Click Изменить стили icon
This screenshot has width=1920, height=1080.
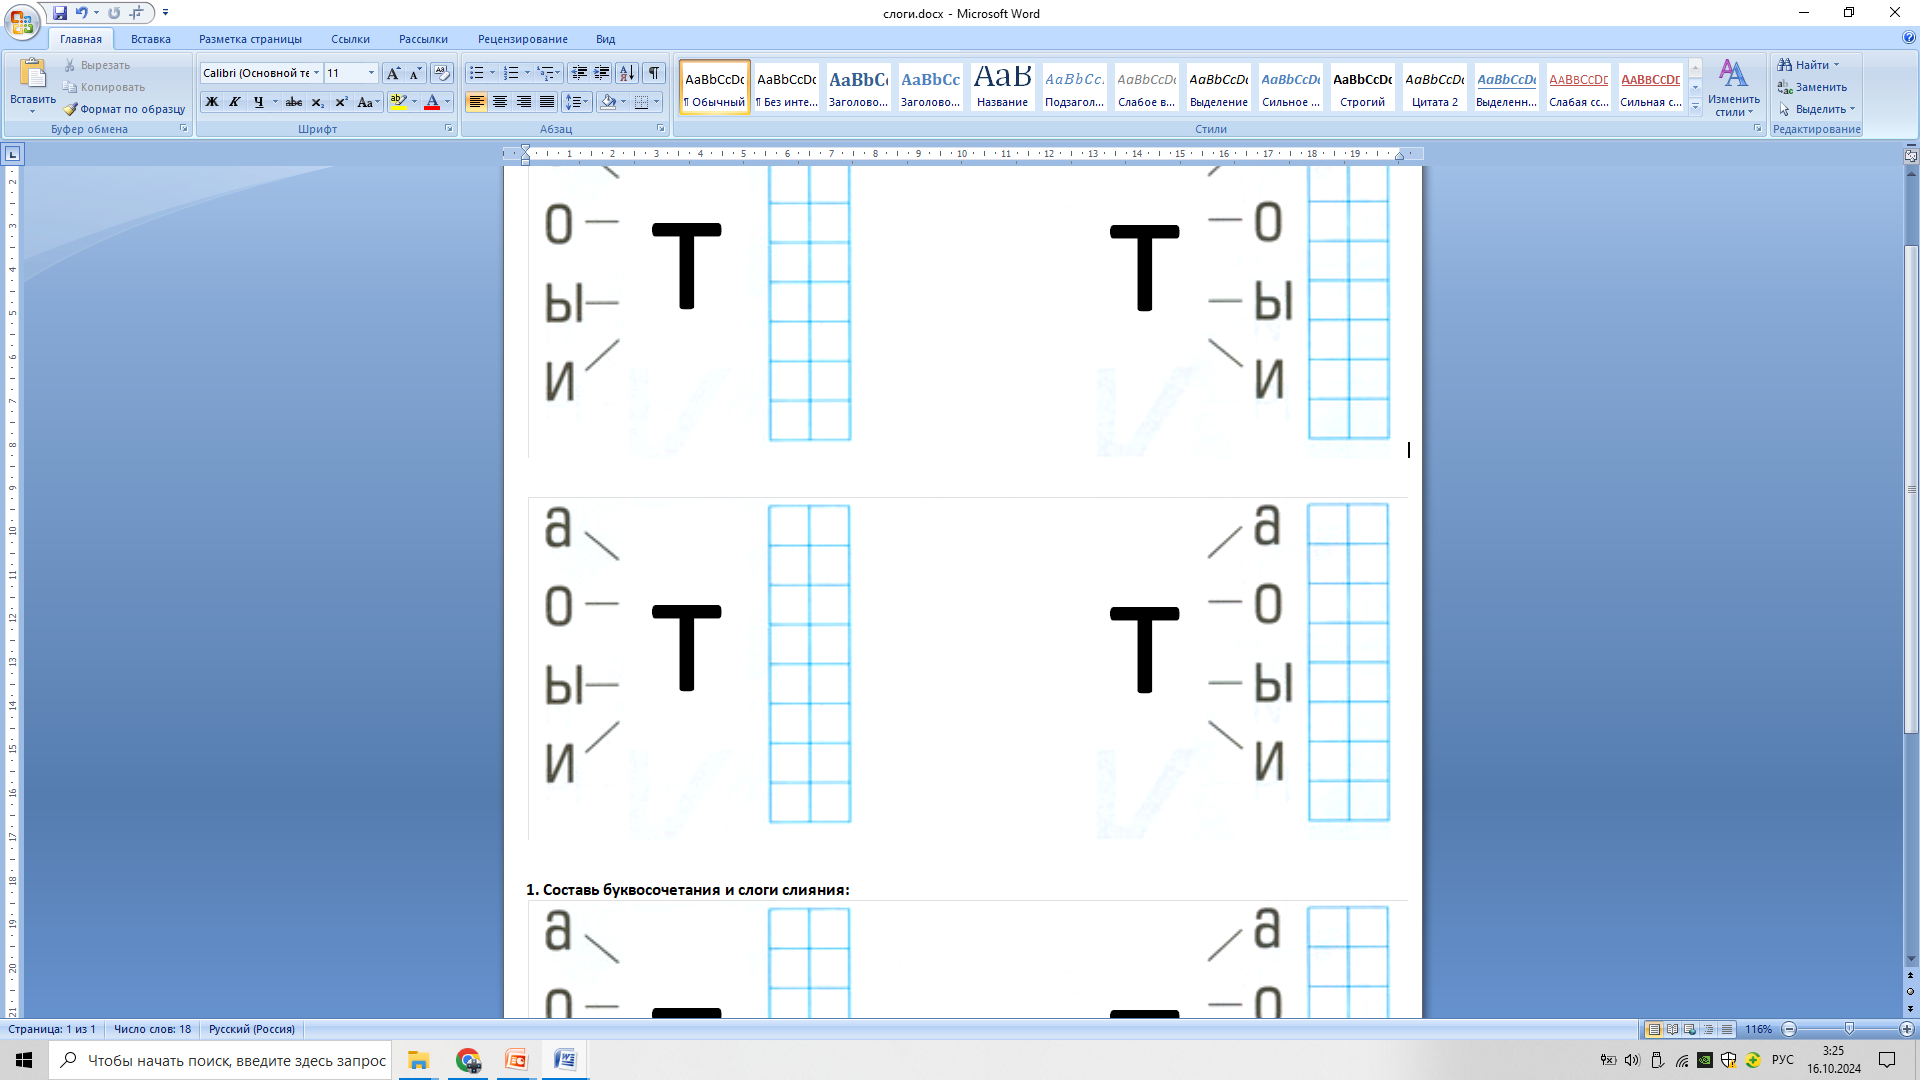[x=1733, y=87]
